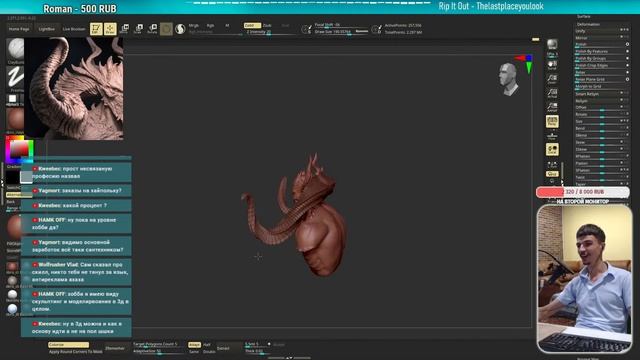Open the reference image thumbnail

pos(74,89)
